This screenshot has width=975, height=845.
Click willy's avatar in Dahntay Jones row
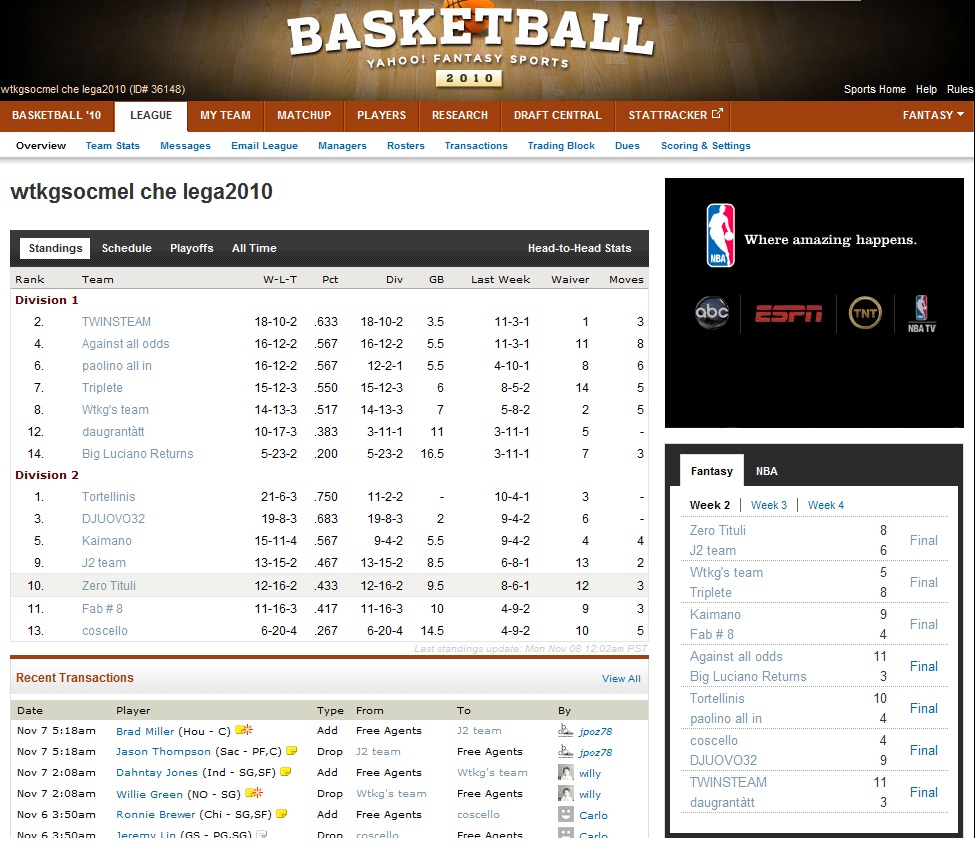(566, 772)
